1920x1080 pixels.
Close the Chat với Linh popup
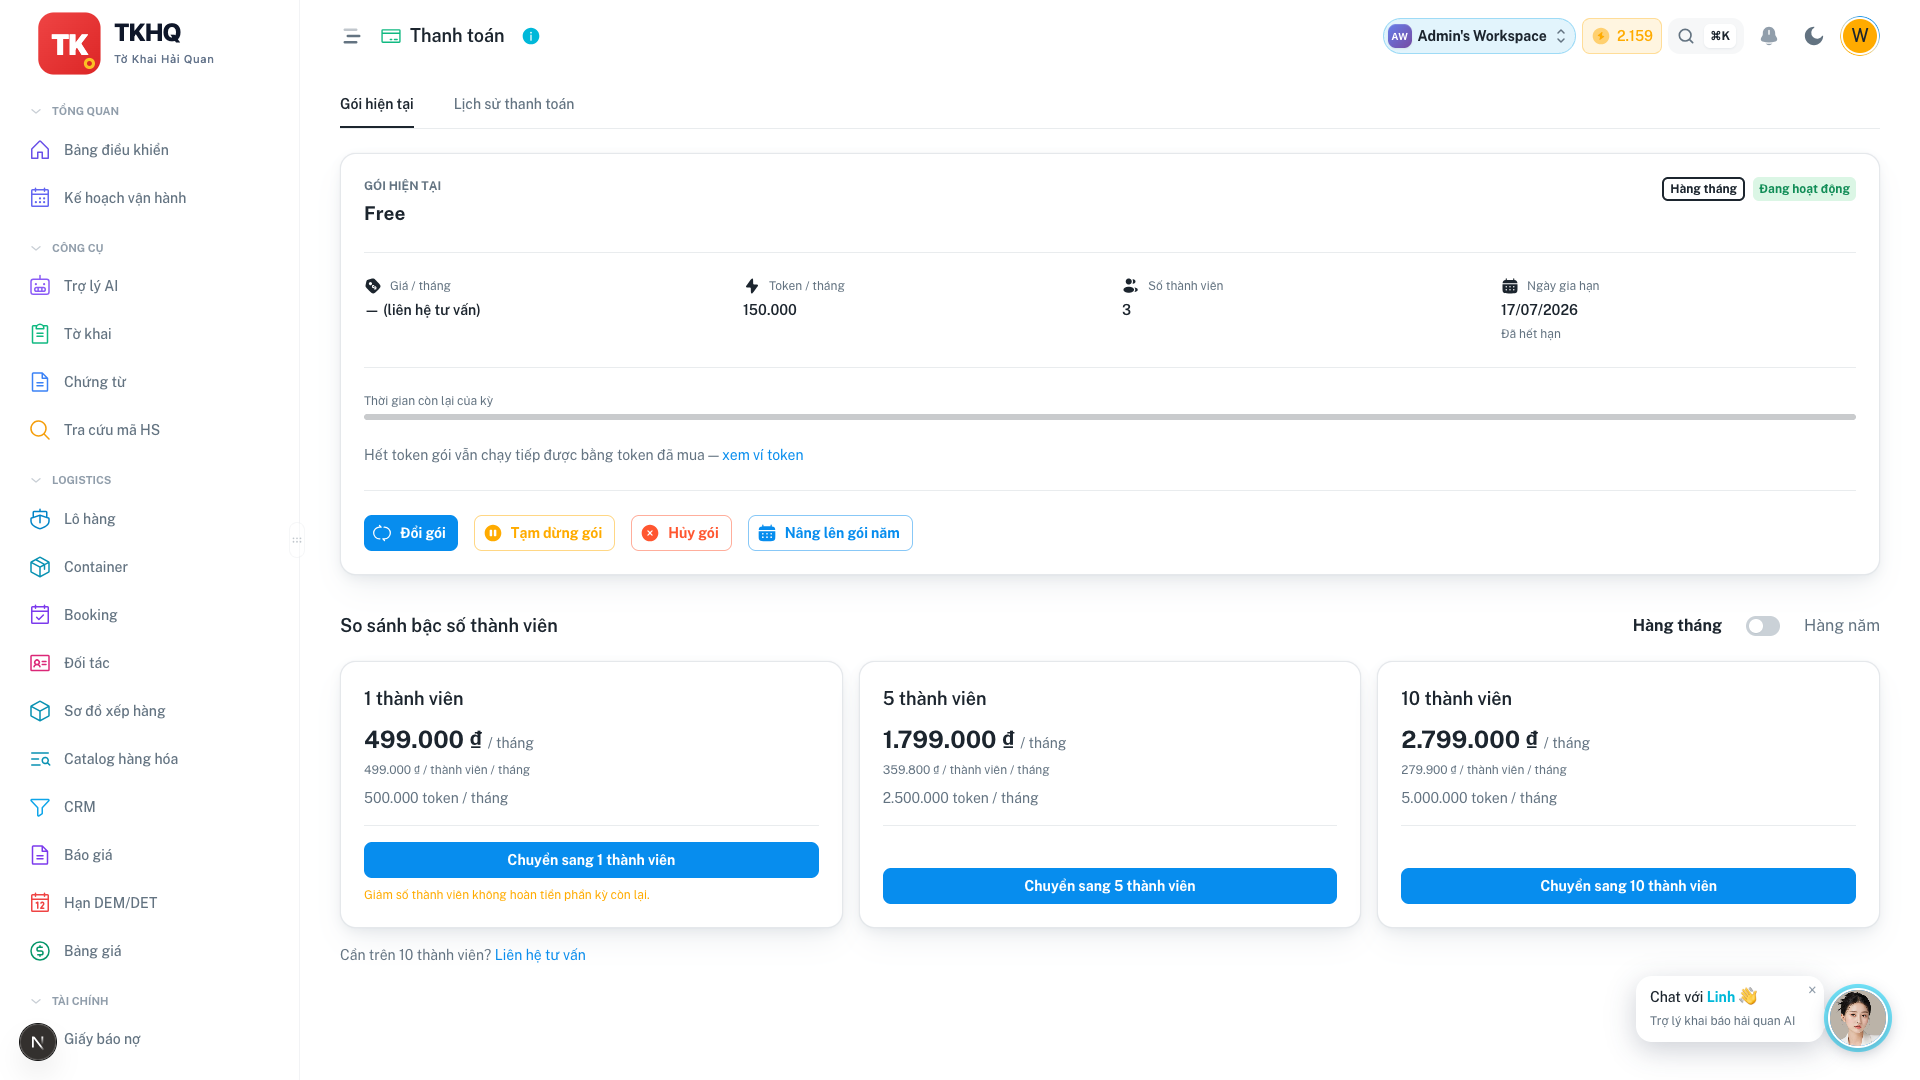[1812, 990]
